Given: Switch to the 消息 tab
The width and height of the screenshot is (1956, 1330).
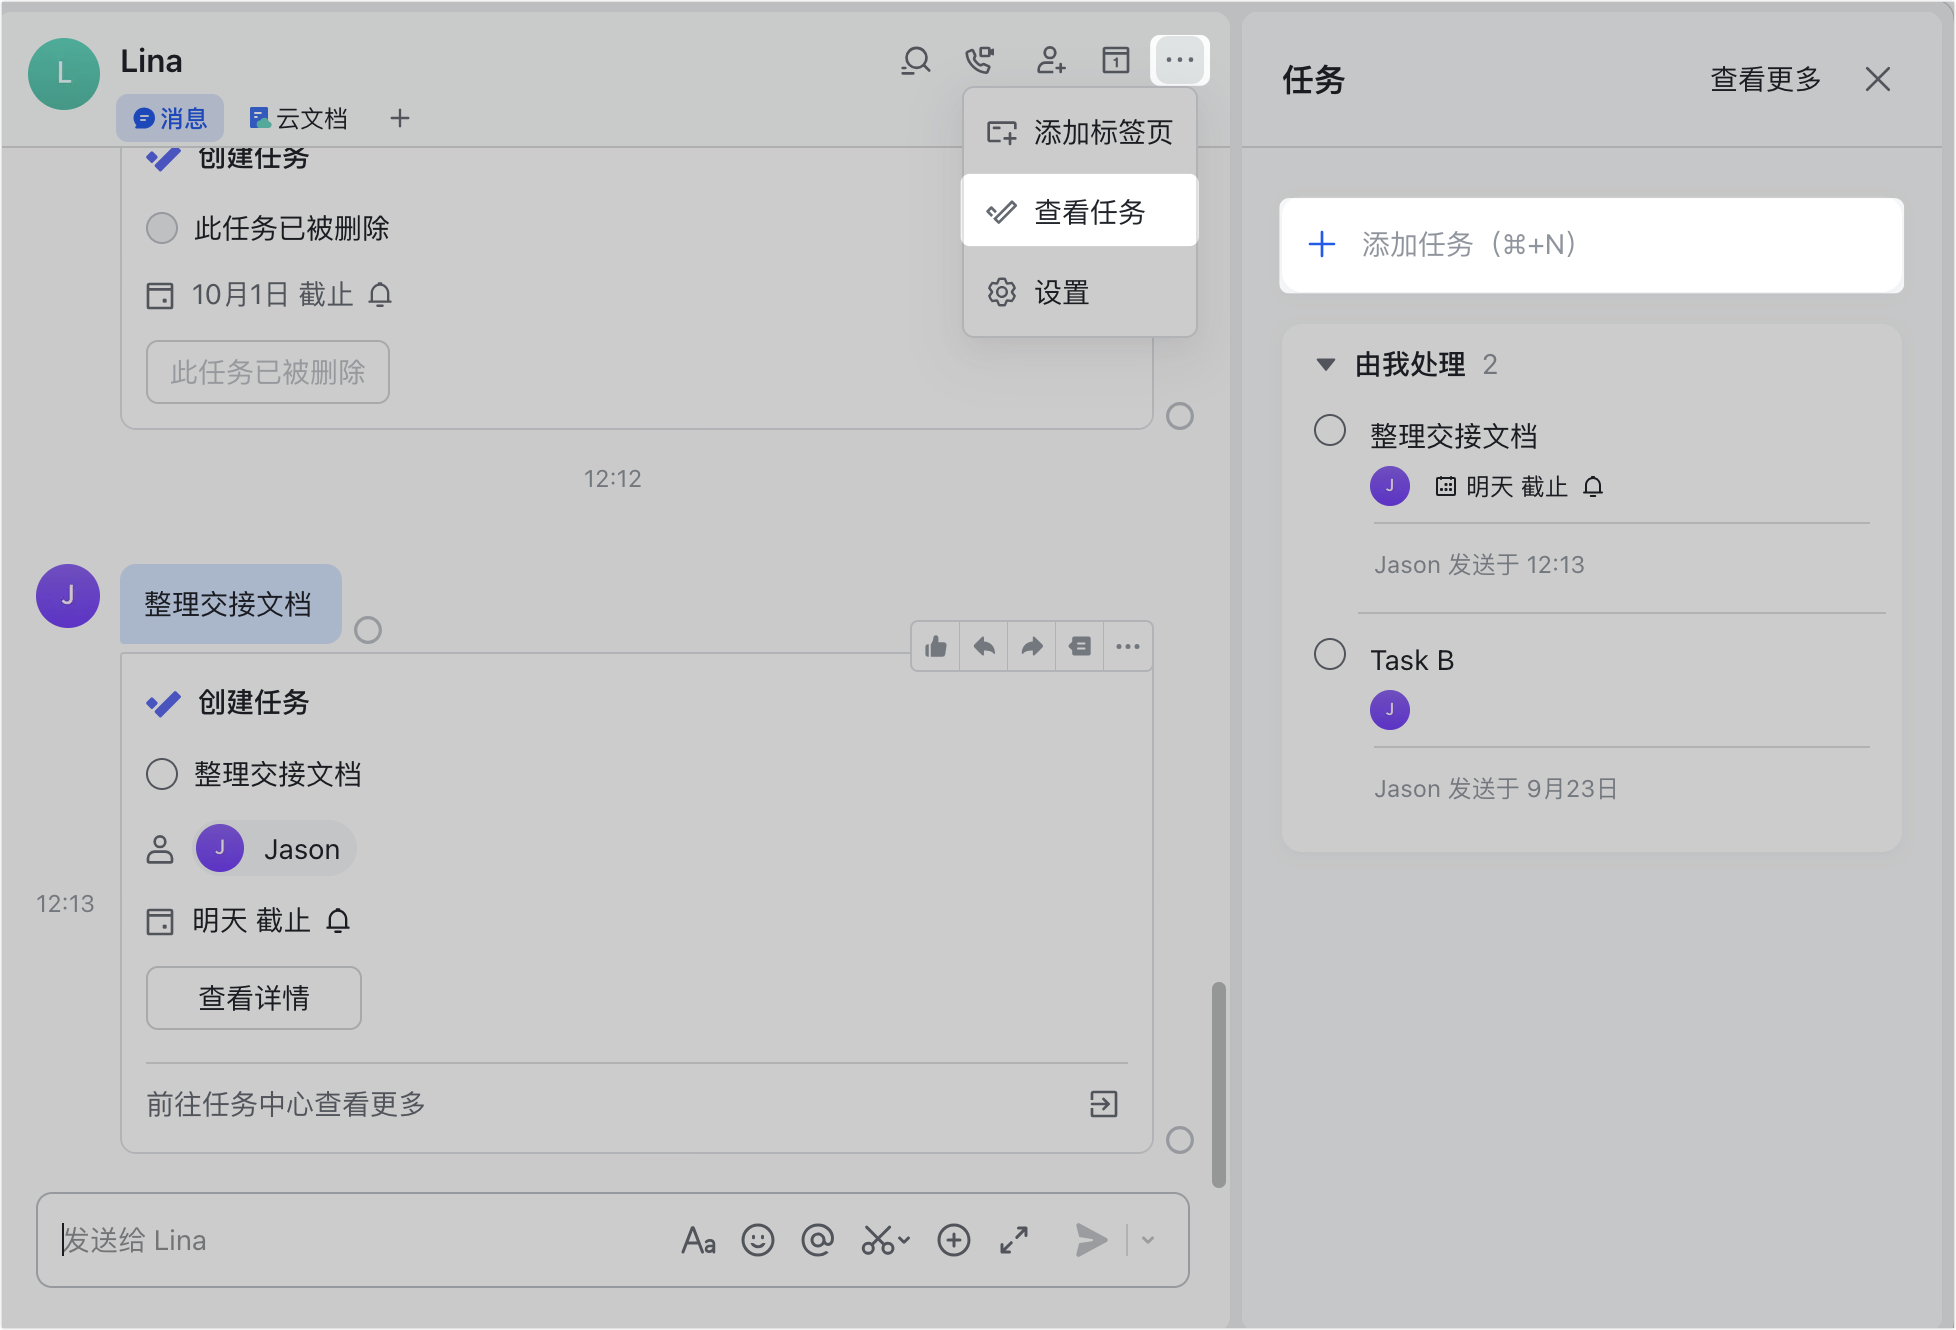Looking at the screenshot, I should tap(170, 119).
